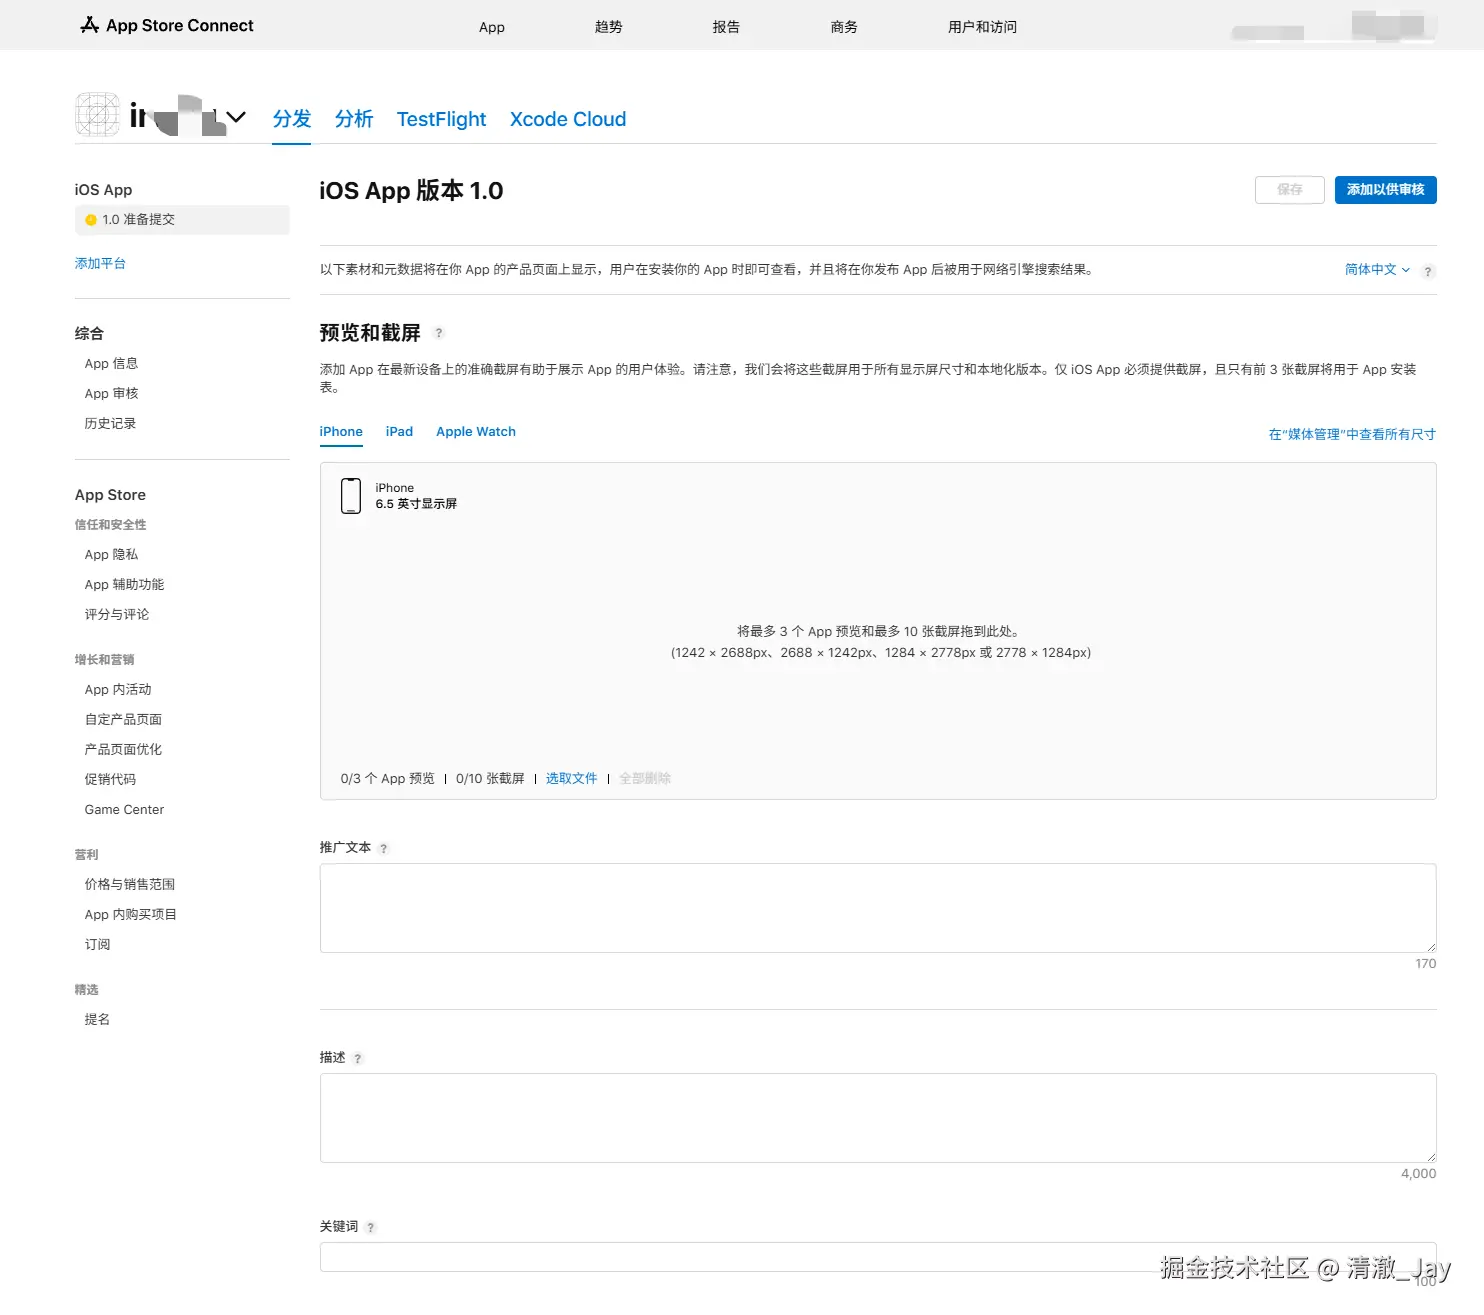Select the Apple Watch screenshots tab
Screen dimensions: 1484x1315
pos(476,432)
